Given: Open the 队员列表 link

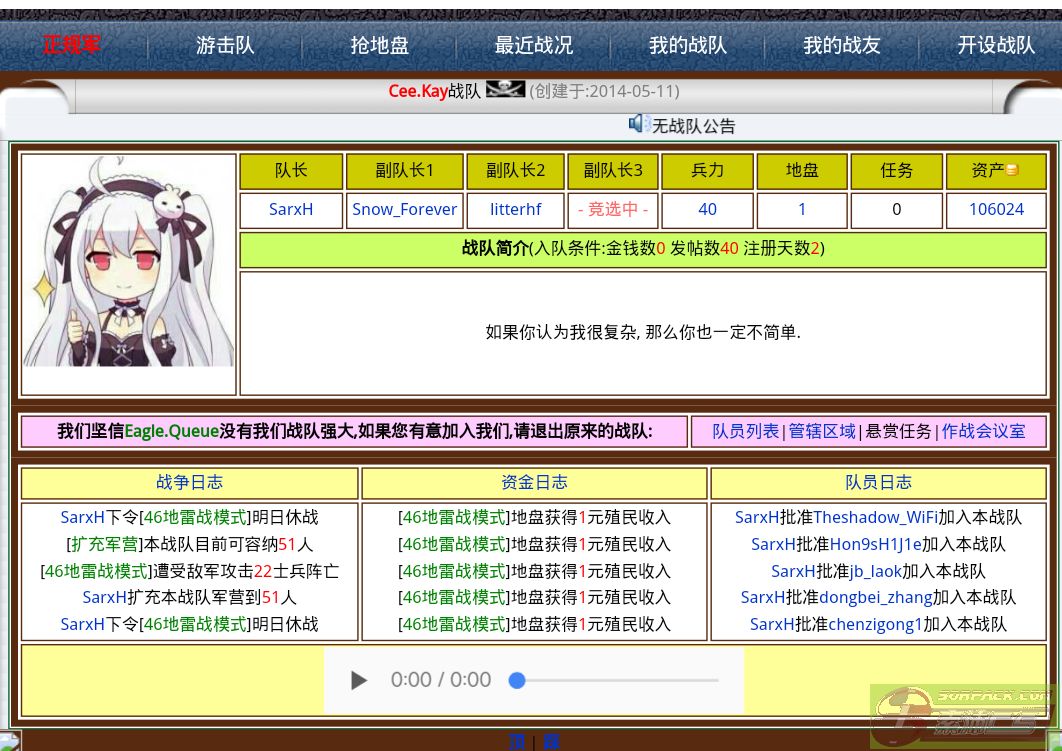Looking at the screenshot, I should (x=746, y=431).
